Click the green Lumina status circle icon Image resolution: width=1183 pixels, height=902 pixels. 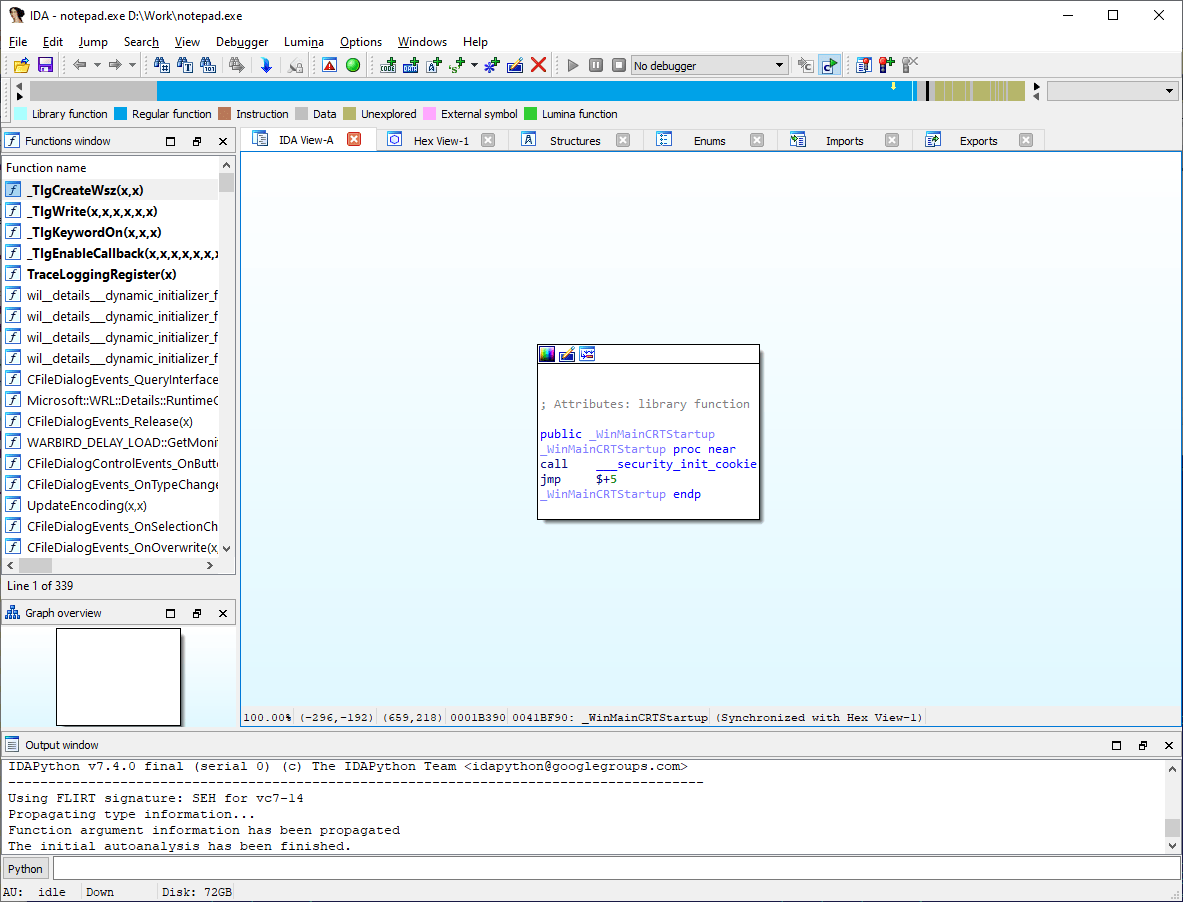pos(352,64)
